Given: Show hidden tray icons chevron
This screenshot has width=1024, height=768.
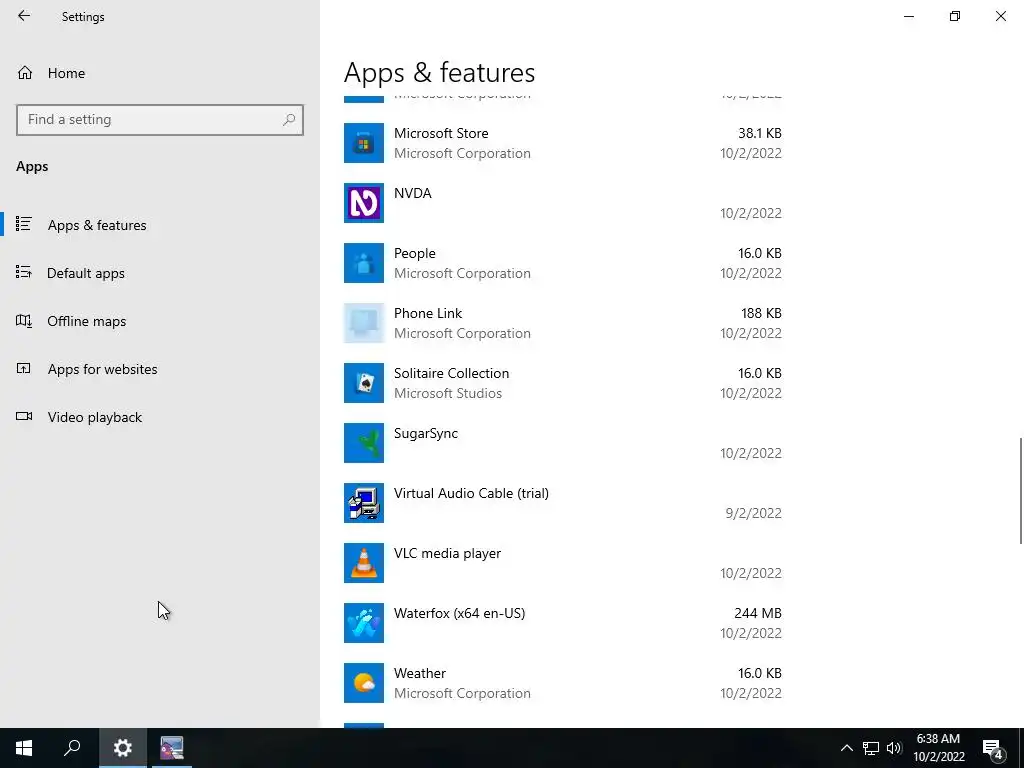Looking at the screenshot, I should click(x=846, y=748).
